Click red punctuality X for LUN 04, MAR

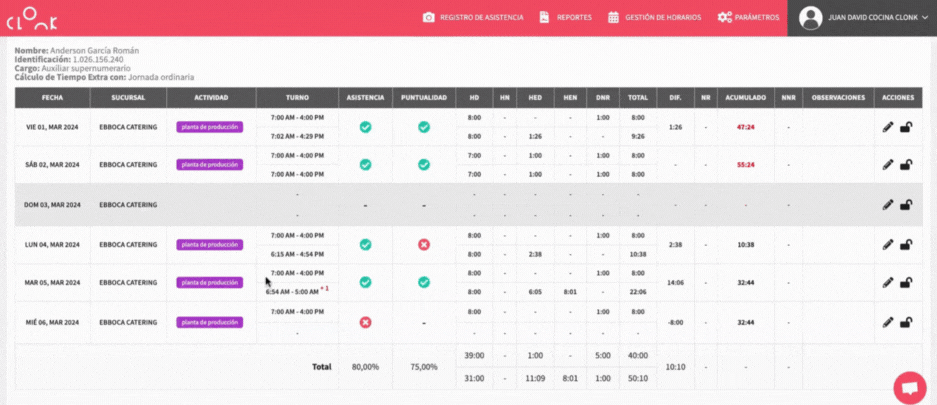click(424, 244)
